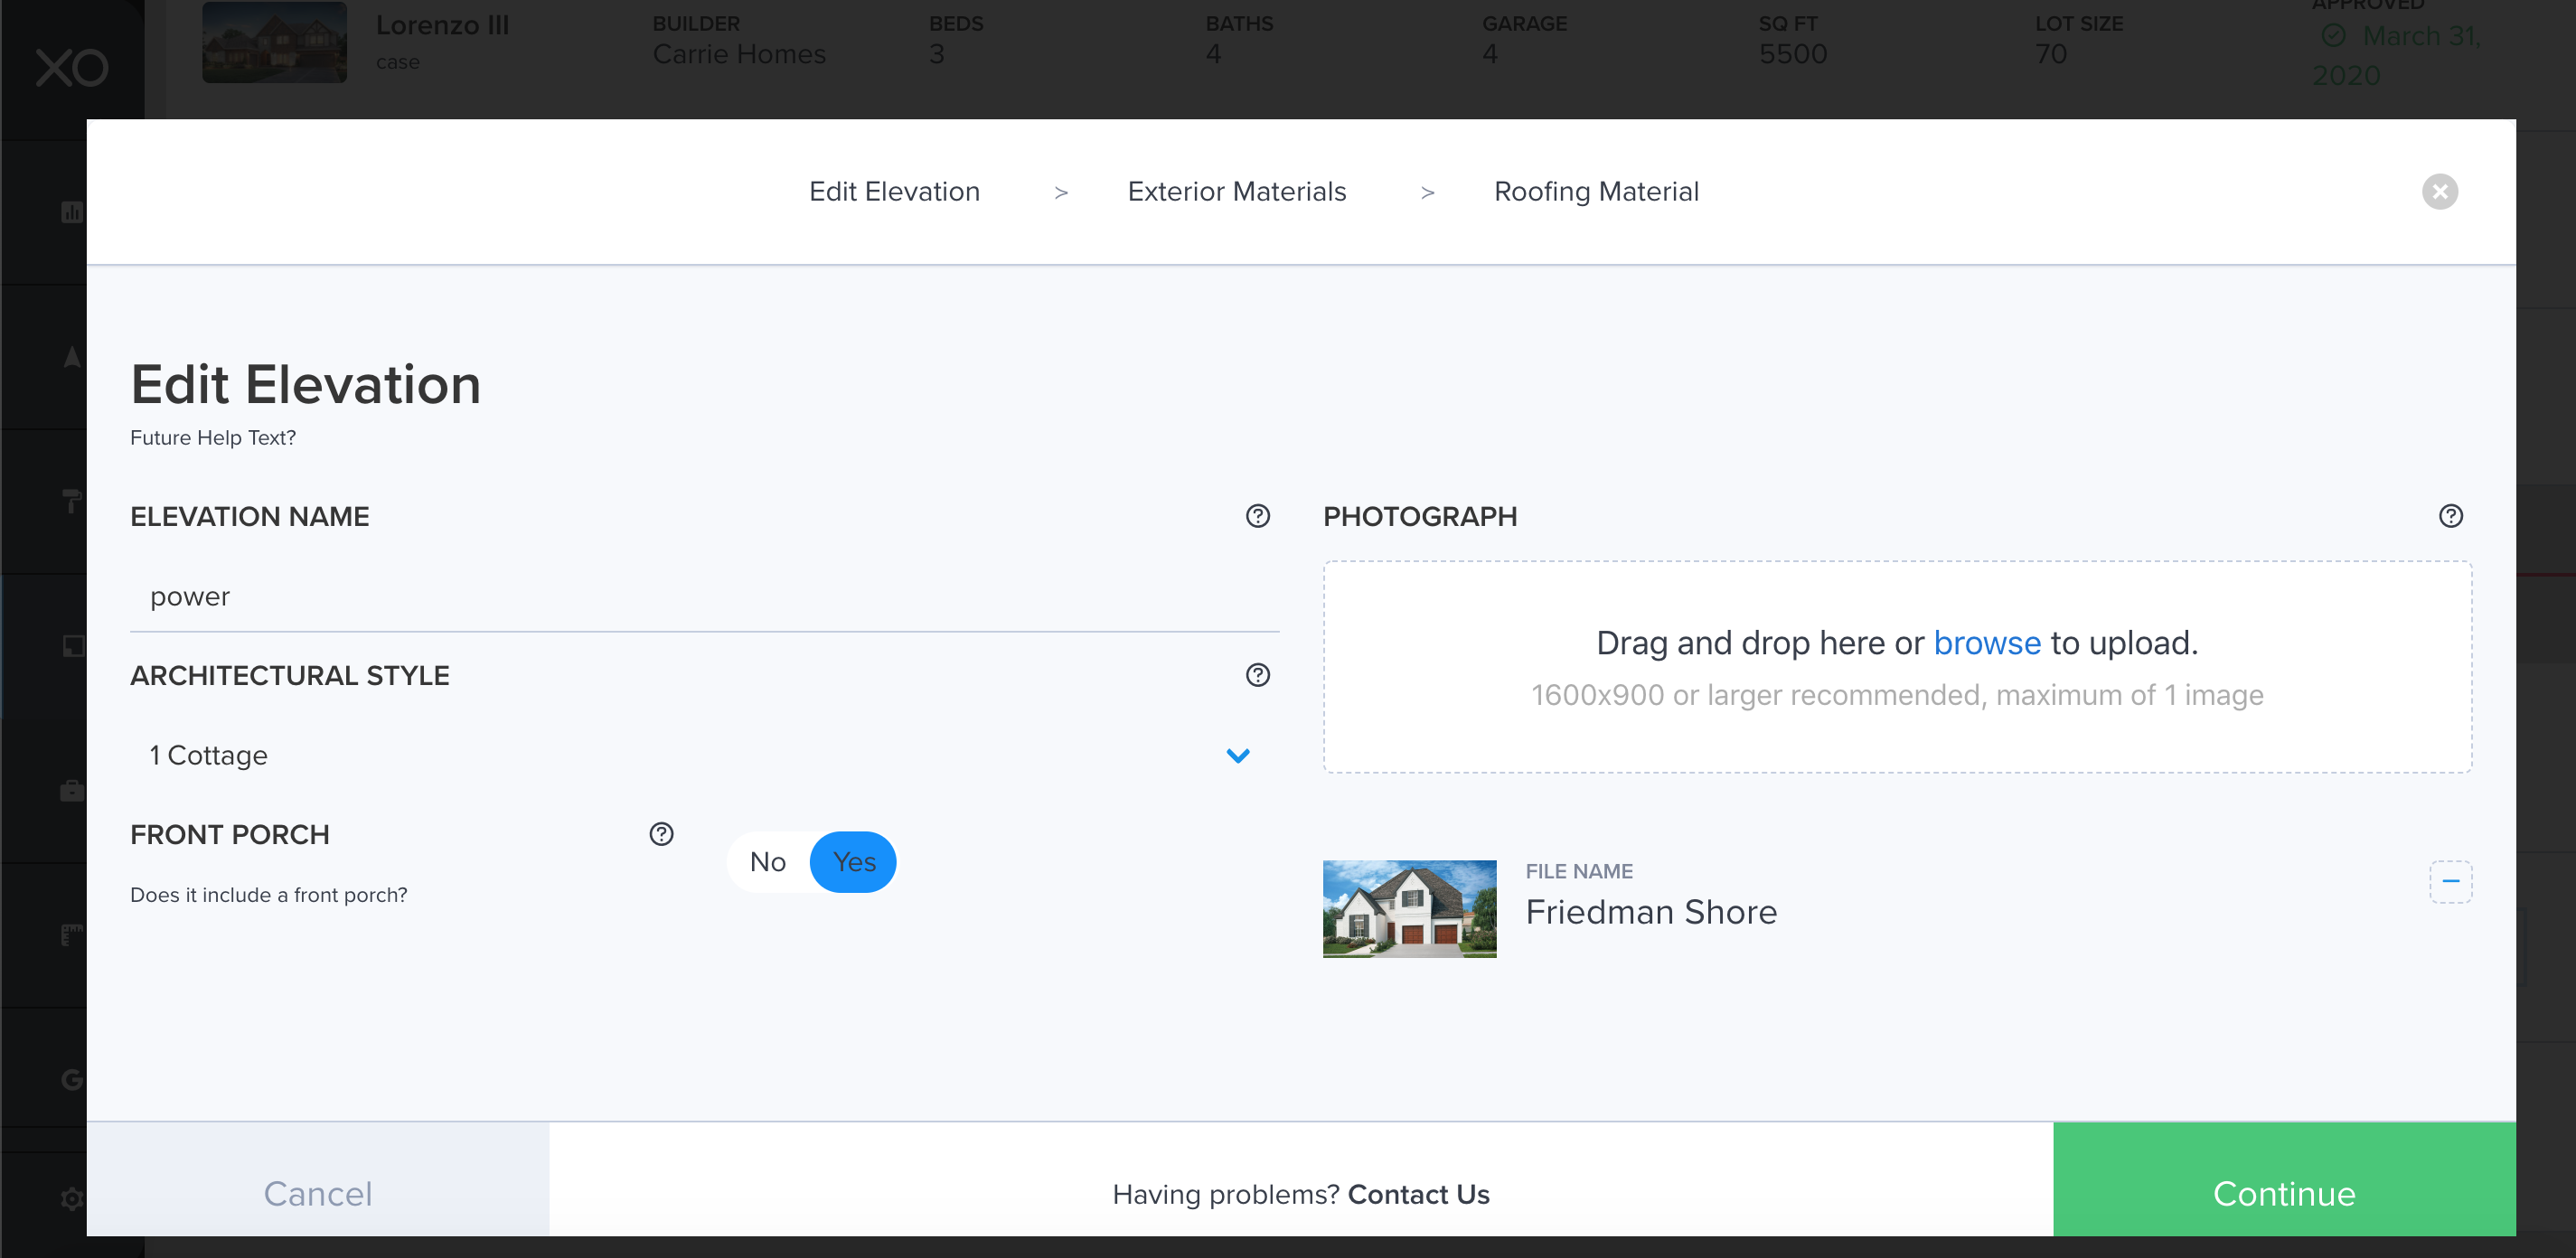Go to Exterior Materials step

pyautogui.click(x=1236, y=191)
